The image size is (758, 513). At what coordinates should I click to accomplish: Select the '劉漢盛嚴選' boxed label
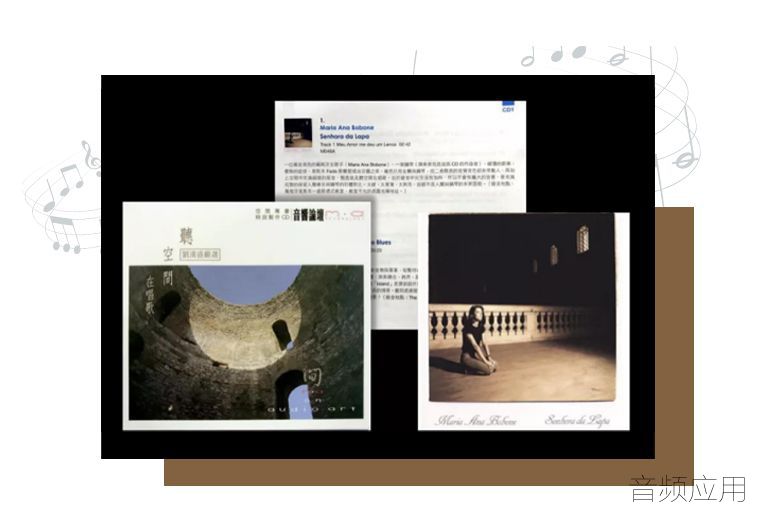pyautogui.click(x=200, y=254)
